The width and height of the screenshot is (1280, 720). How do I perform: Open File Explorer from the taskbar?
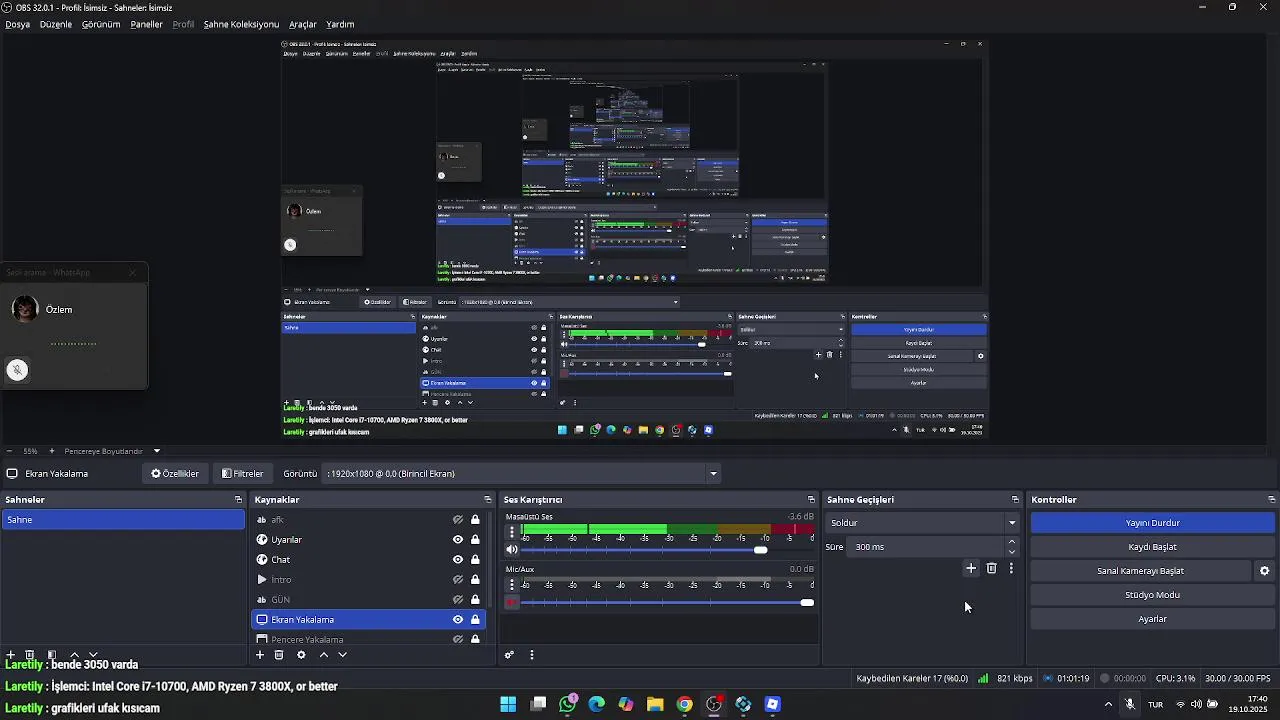pos(655,704)
